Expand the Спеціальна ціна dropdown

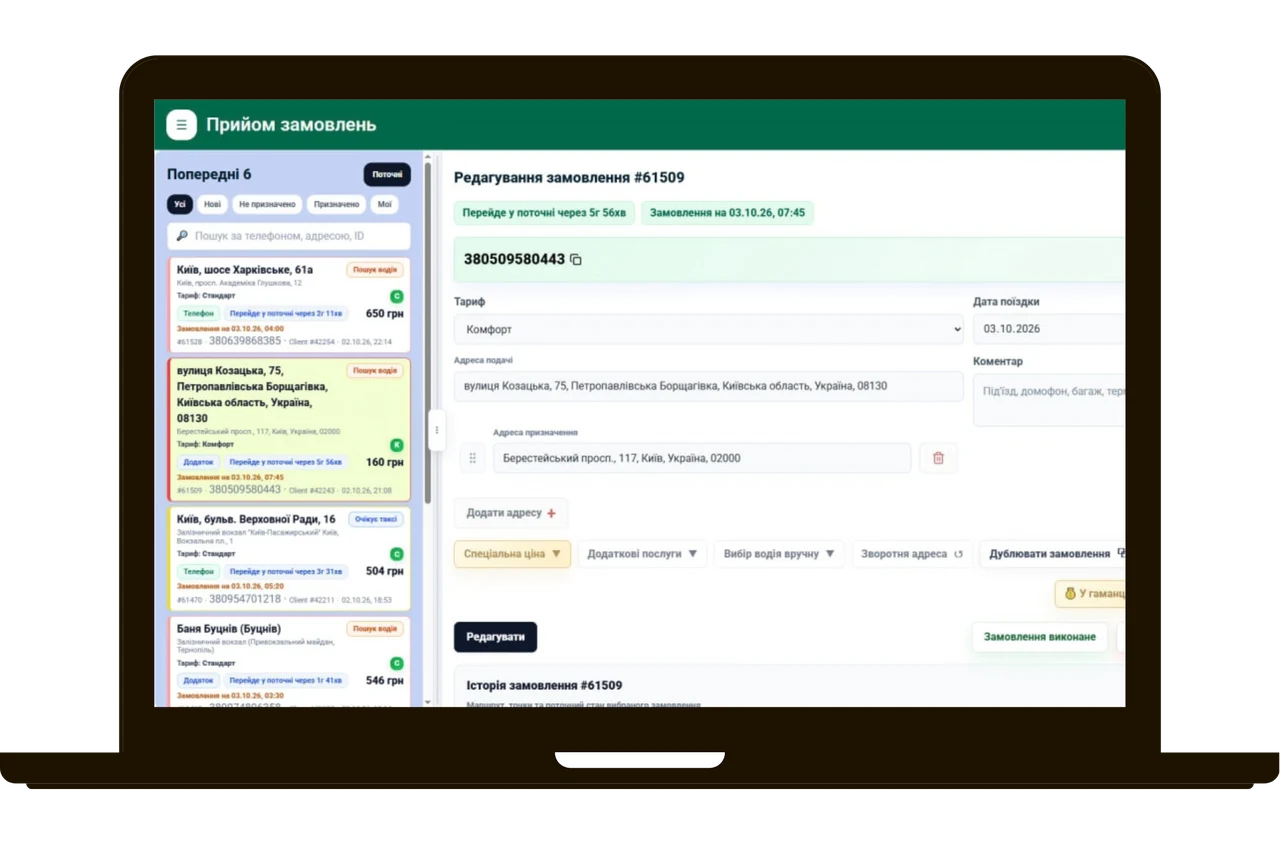512,554
